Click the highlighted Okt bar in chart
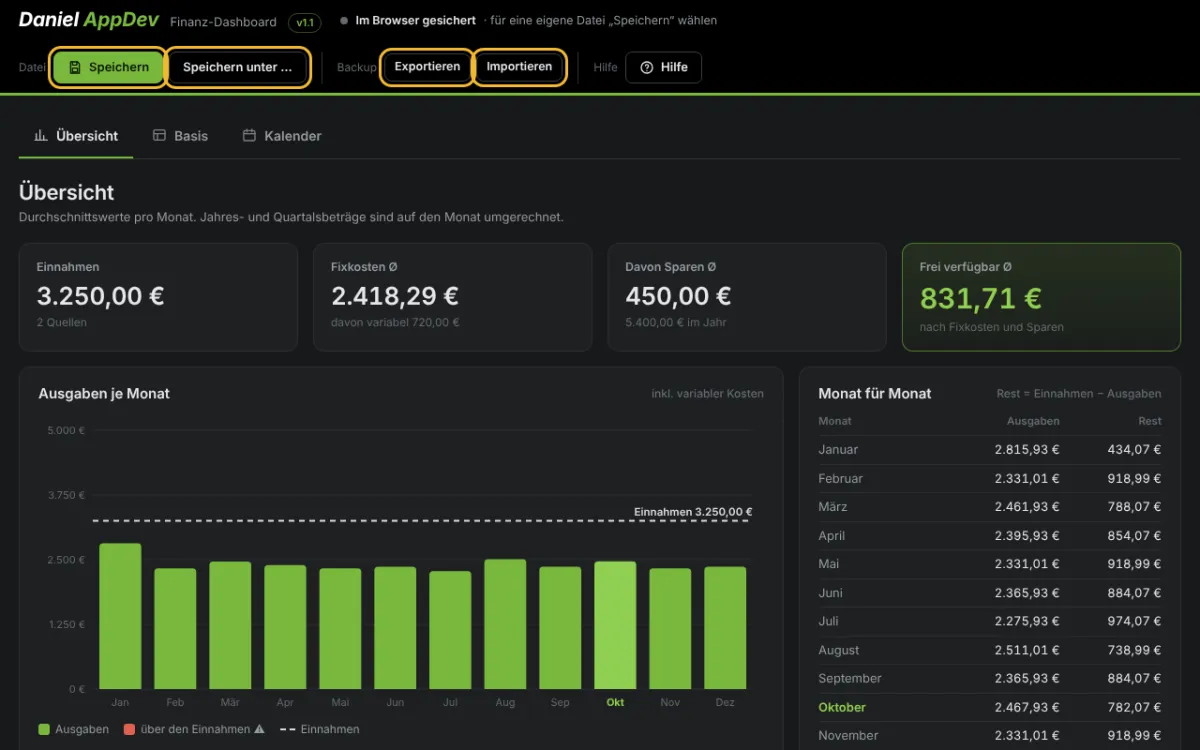Image resolution: width=1200 pixels, height=750 pixels. tap(615, 625)
